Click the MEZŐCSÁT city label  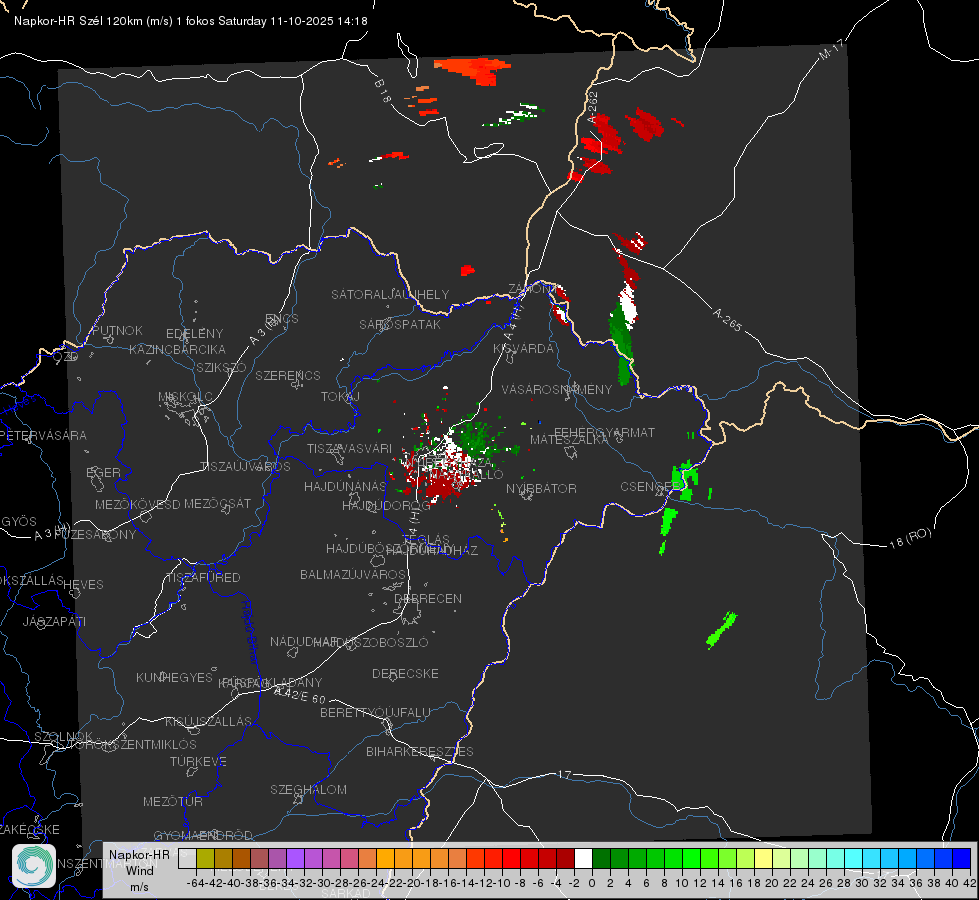point(217,503)
